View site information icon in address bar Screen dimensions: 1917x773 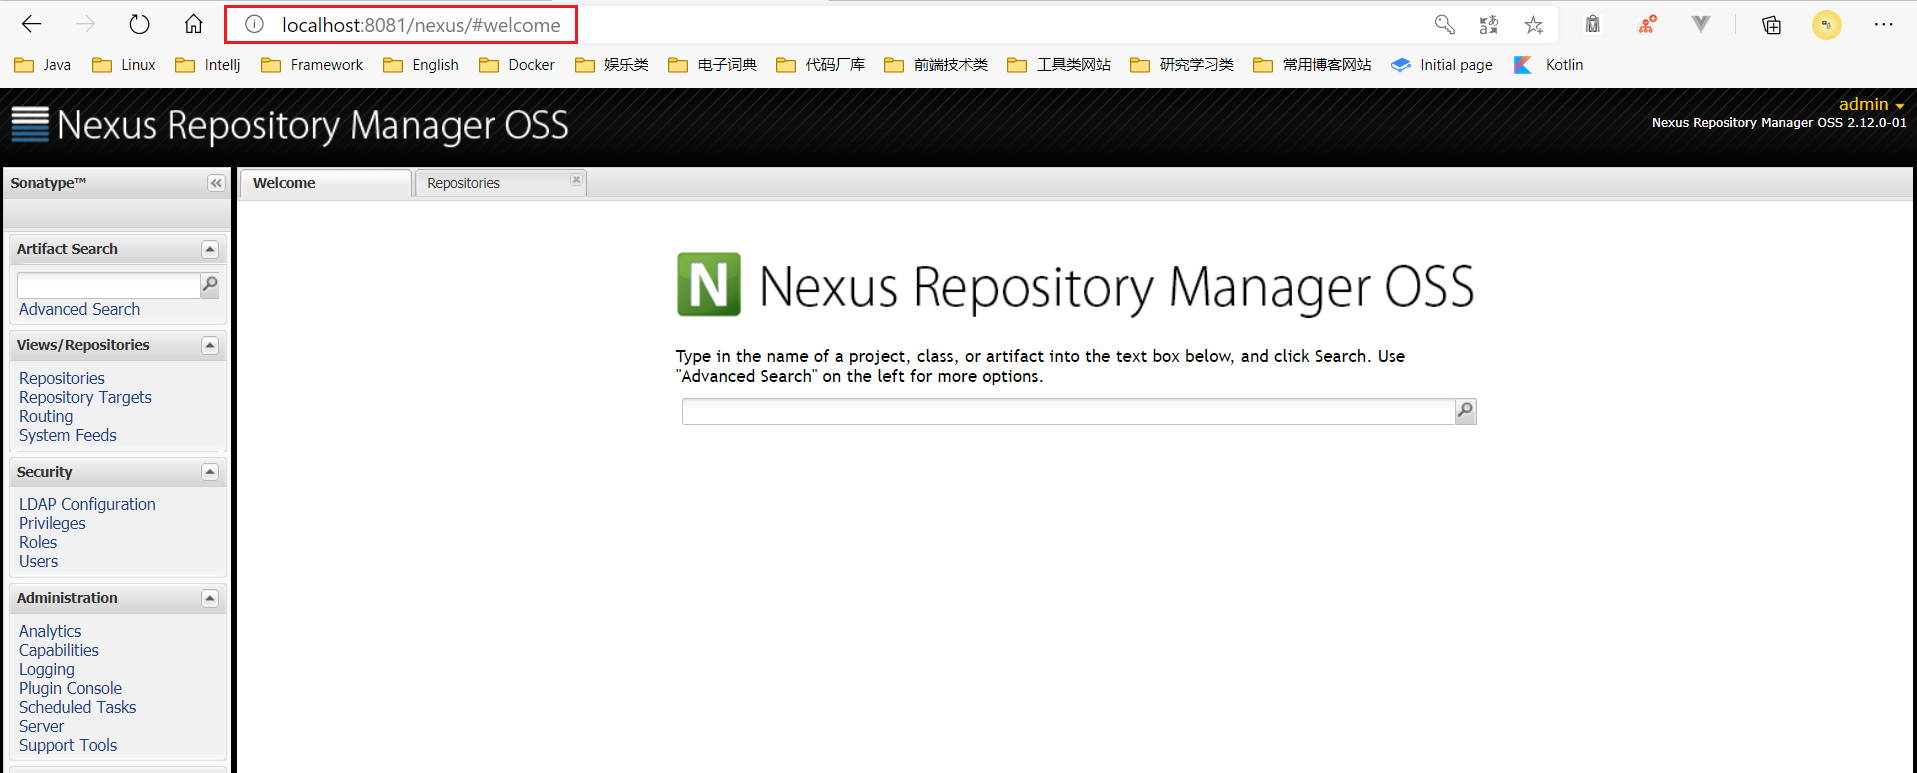(x=254, y=25)
